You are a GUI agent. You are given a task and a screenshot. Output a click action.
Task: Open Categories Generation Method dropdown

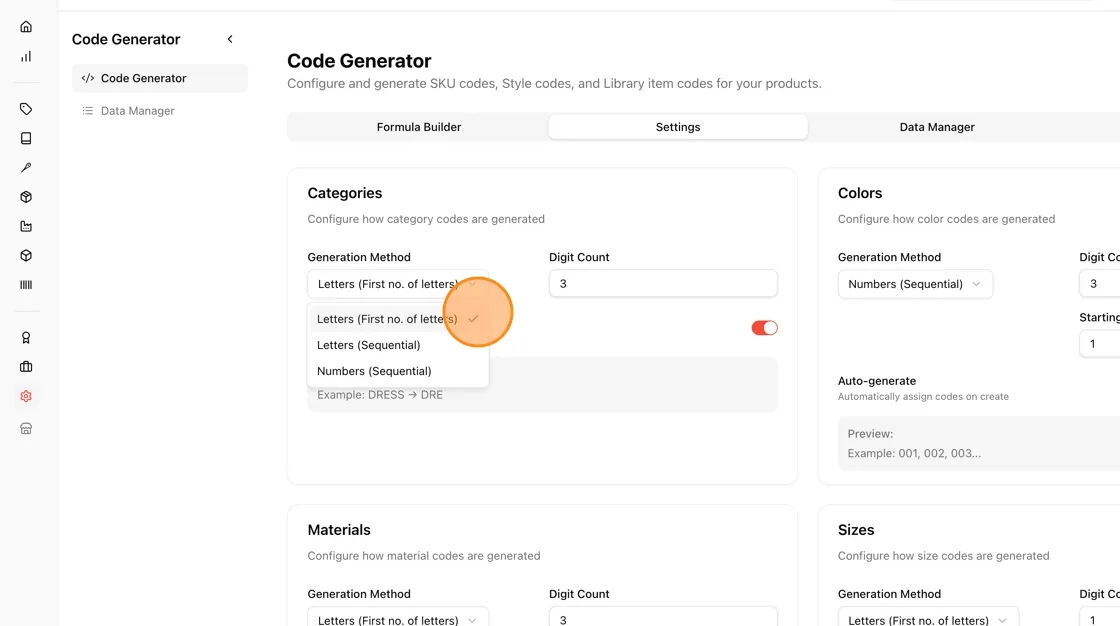[398, 284]
